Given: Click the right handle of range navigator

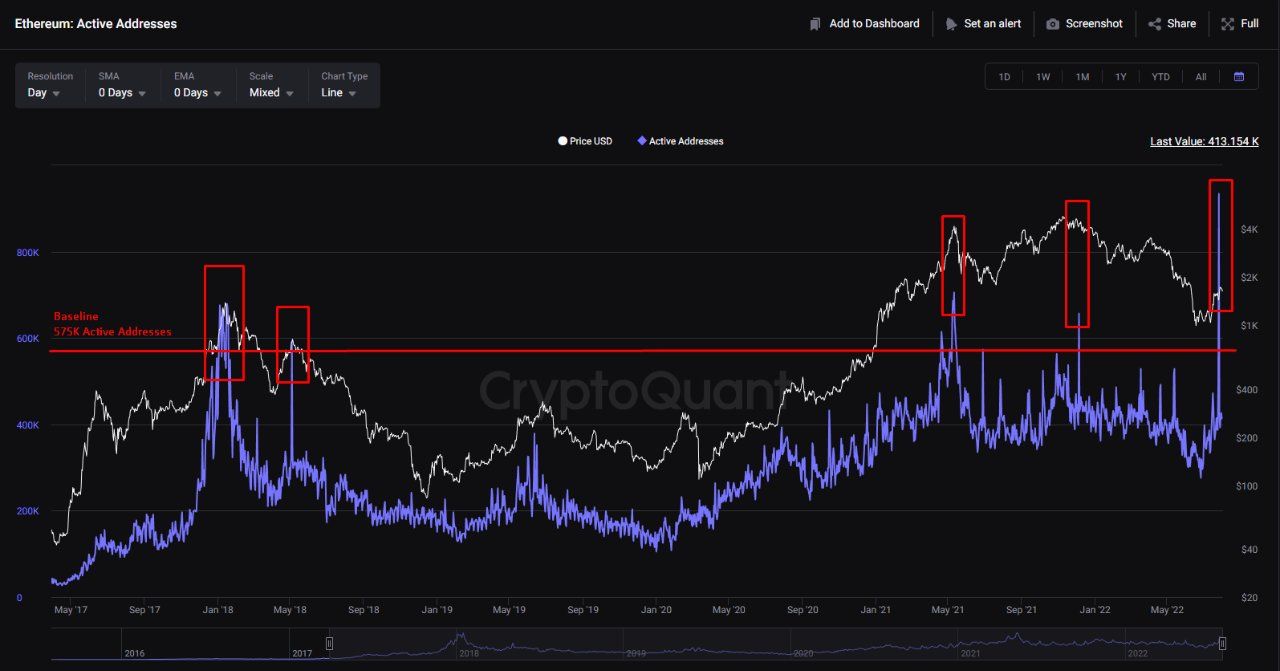Looking at the screenshot, I should pos(1222,643).
